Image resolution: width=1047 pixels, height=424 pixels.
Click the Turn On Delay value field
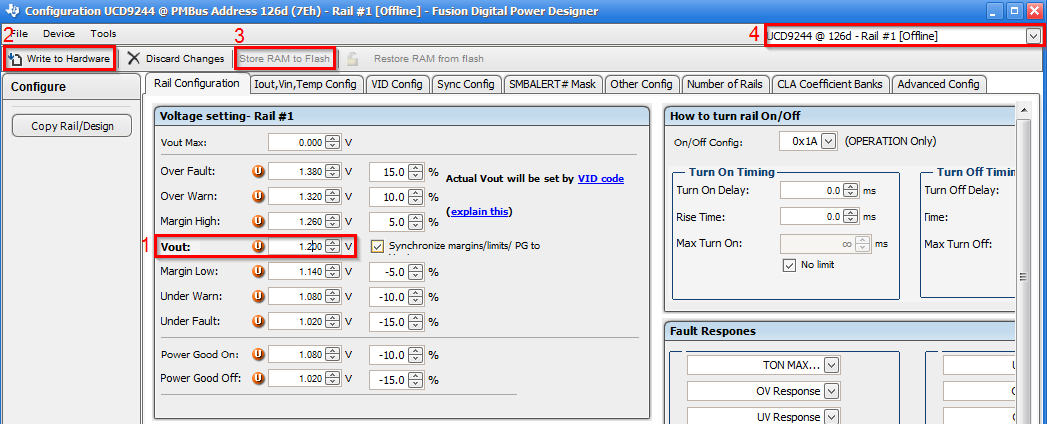click(811, 190)
